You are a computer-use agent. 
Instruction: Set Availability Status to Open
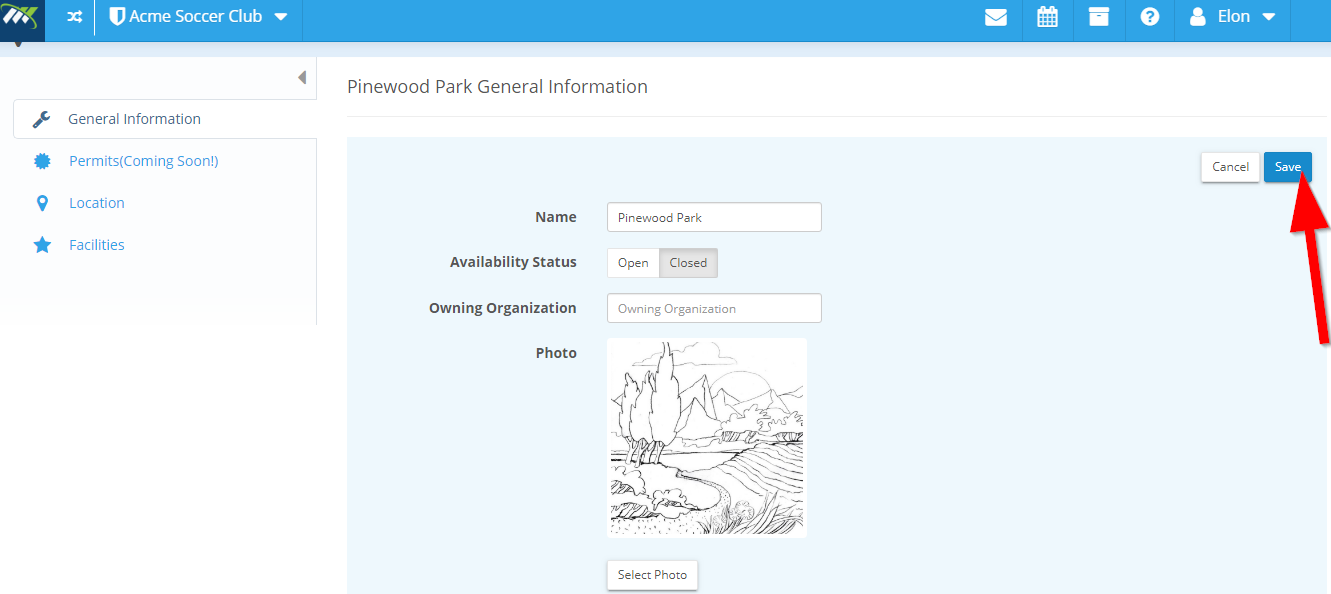pos(633,263)
